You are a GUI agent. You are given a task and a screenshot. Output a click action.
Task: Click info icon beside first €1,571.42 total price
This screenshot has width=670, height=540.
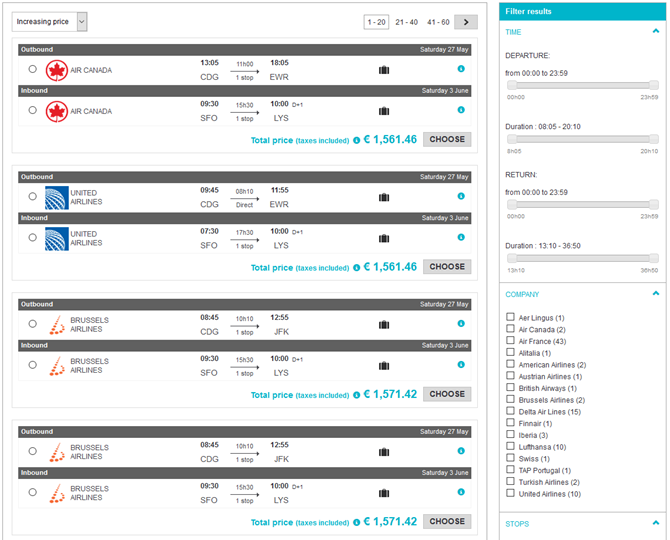(357, 394)
